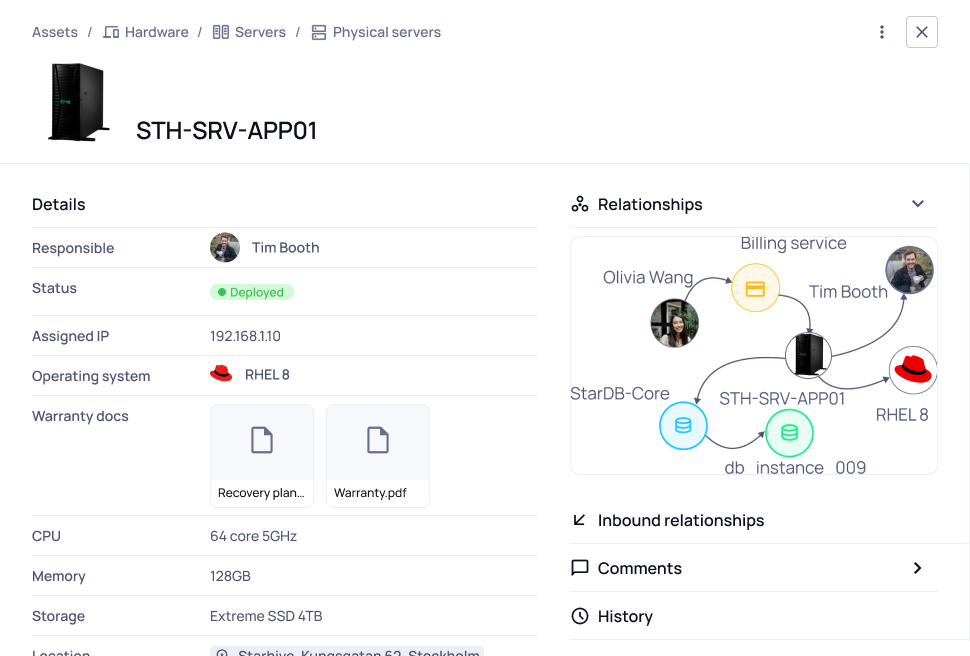Click Tim Booth responsible person
The width and height of the screenshot is (970, 656).
coord(285,247)
